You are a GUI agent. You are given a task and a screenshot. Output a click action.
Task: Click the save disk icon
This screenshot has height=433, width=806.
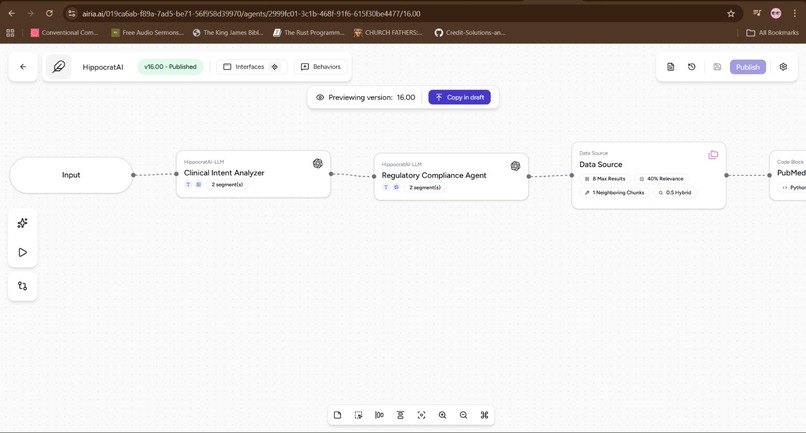click(x=717, y=67)
